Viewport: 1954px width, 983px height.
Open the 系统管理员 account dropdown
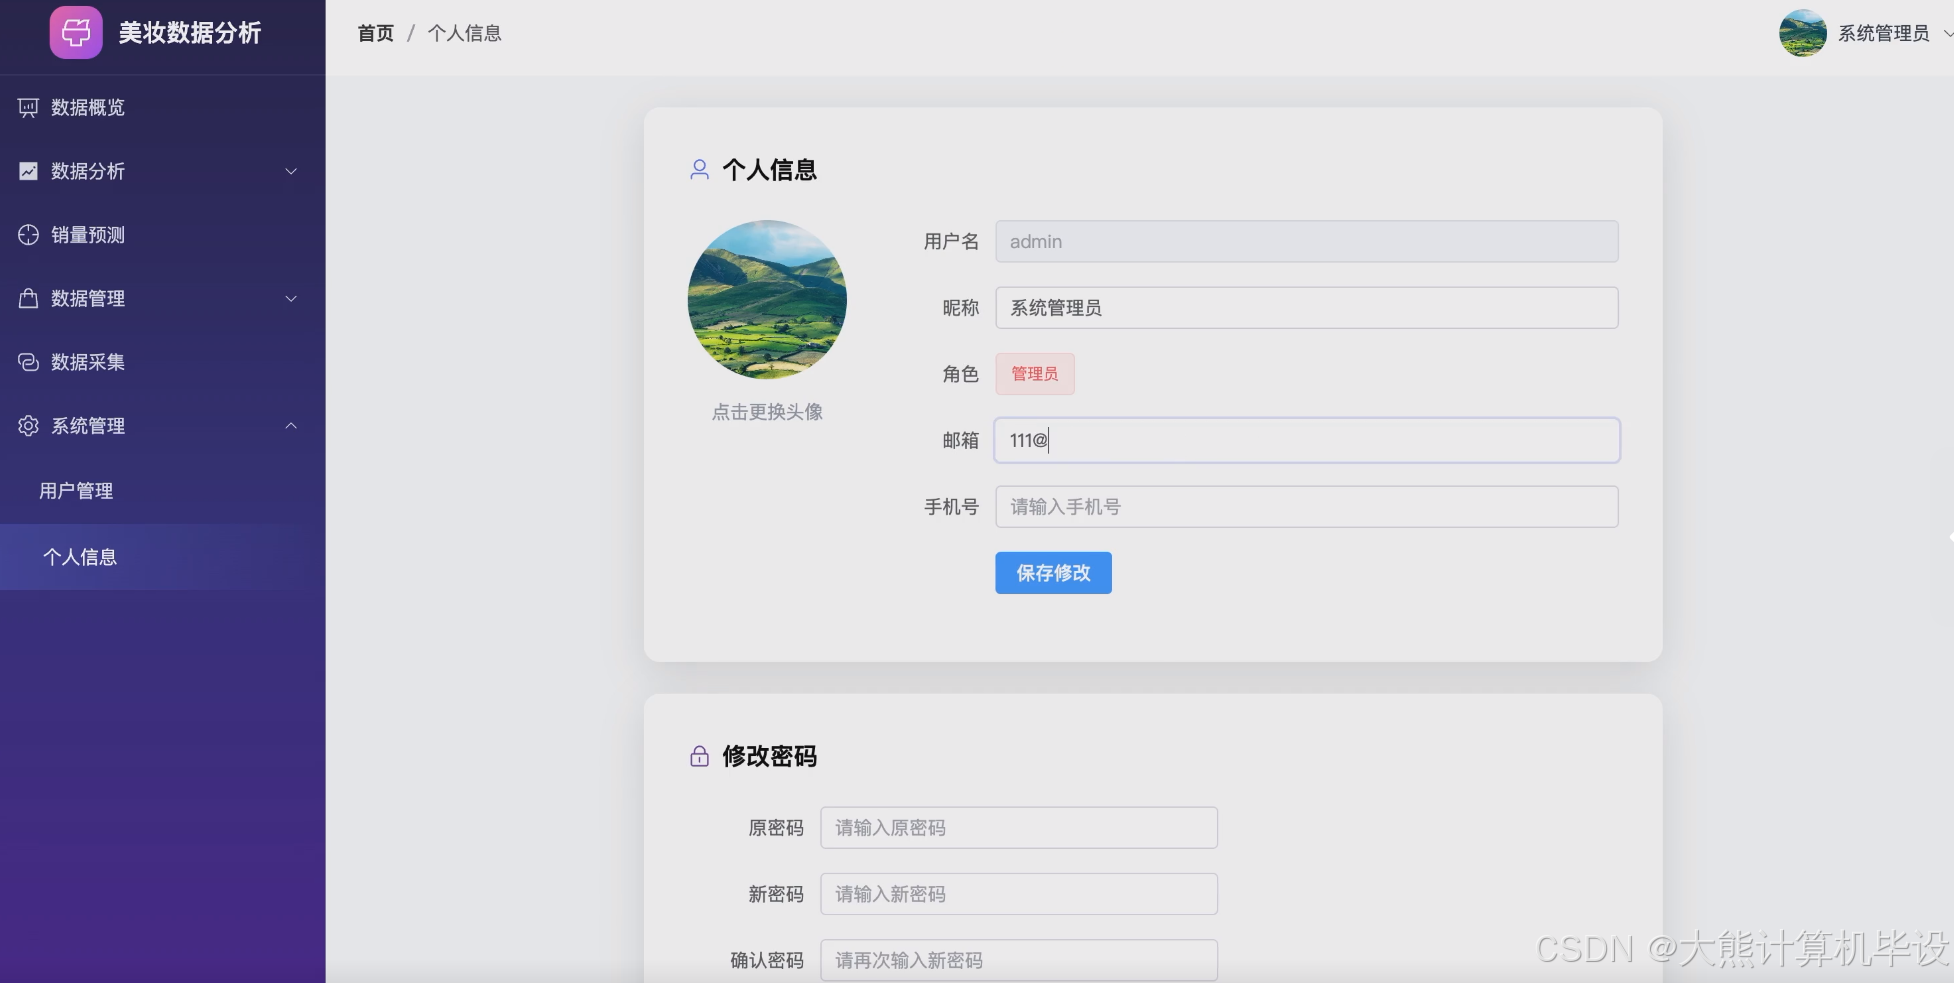(1881, 33)
